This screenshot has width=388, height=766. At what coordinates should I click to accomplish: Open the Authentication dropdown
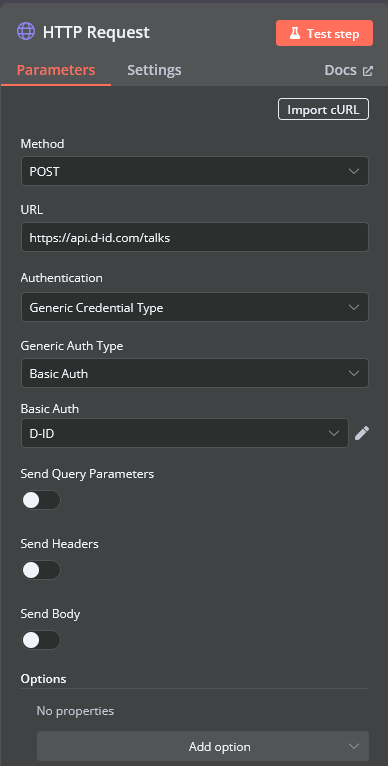[194, 307]
